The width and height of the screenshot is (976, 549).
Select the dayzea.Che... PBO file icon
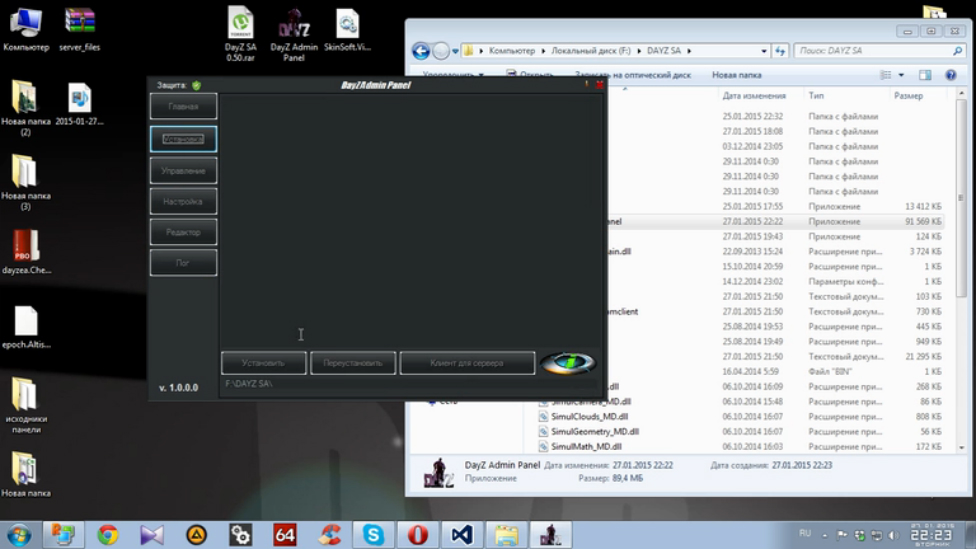coord(26,252)
